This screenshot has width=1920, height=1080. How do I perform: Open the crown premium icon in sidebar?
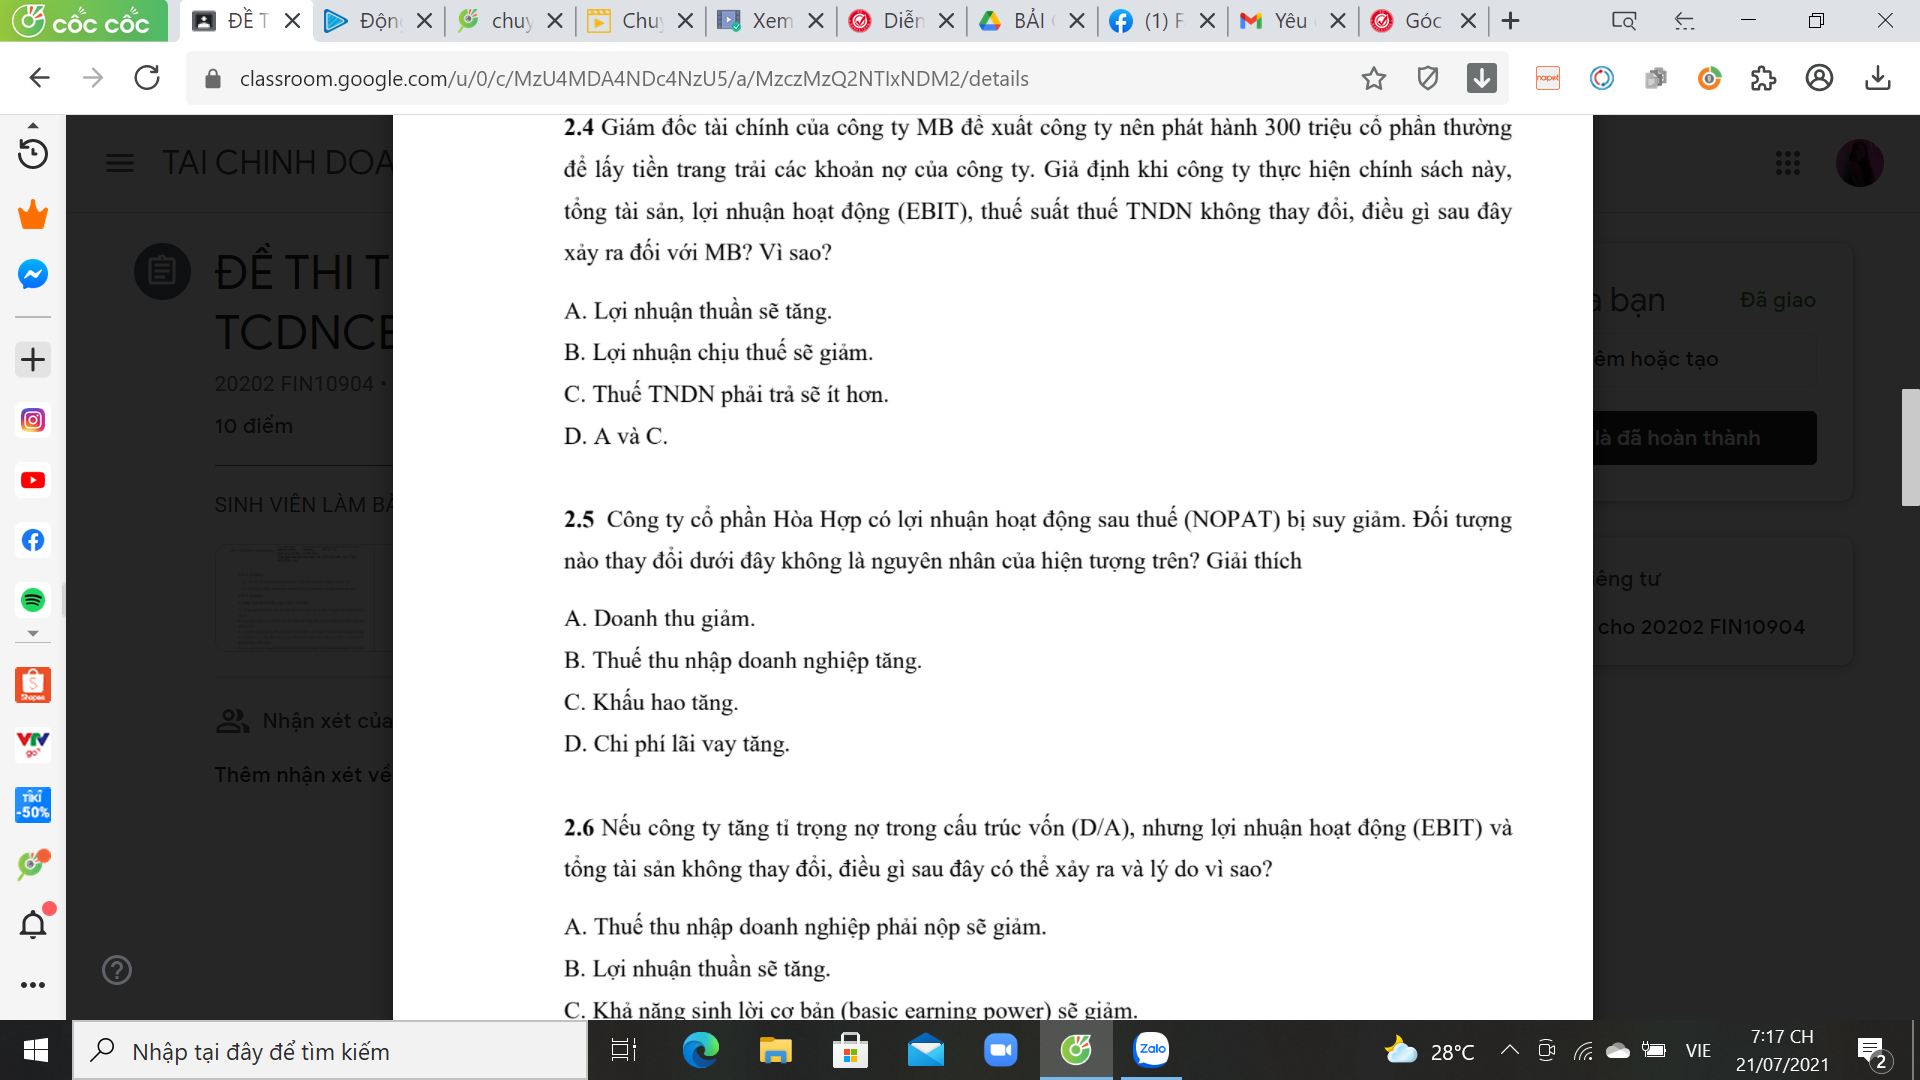(x=33, y=214)
